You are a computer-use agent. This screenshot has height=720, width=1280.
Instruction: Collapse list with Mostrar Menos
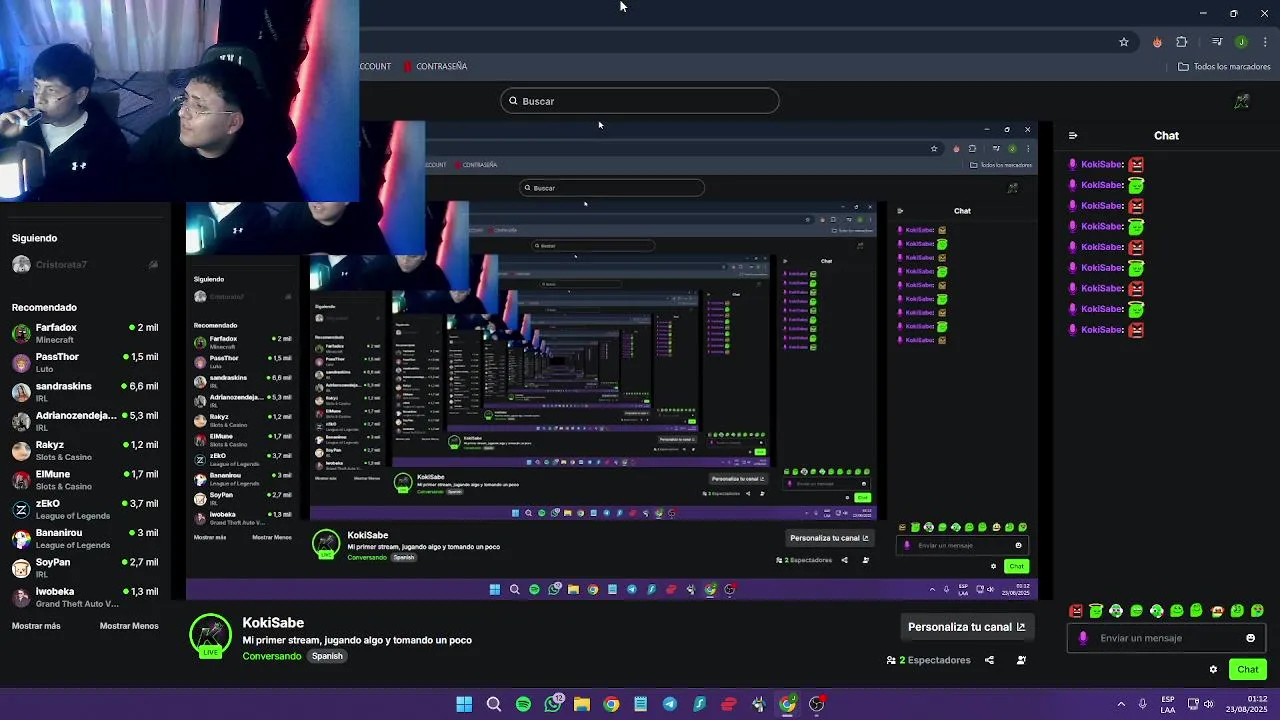(129, 626)
